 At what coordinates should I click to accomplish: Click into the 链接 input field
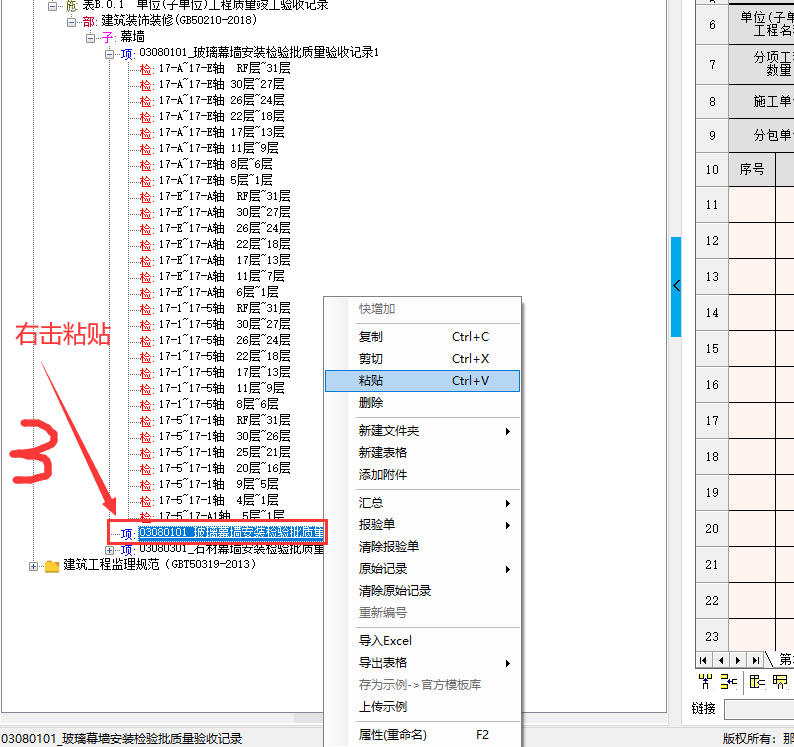click(x=759, y=709)
